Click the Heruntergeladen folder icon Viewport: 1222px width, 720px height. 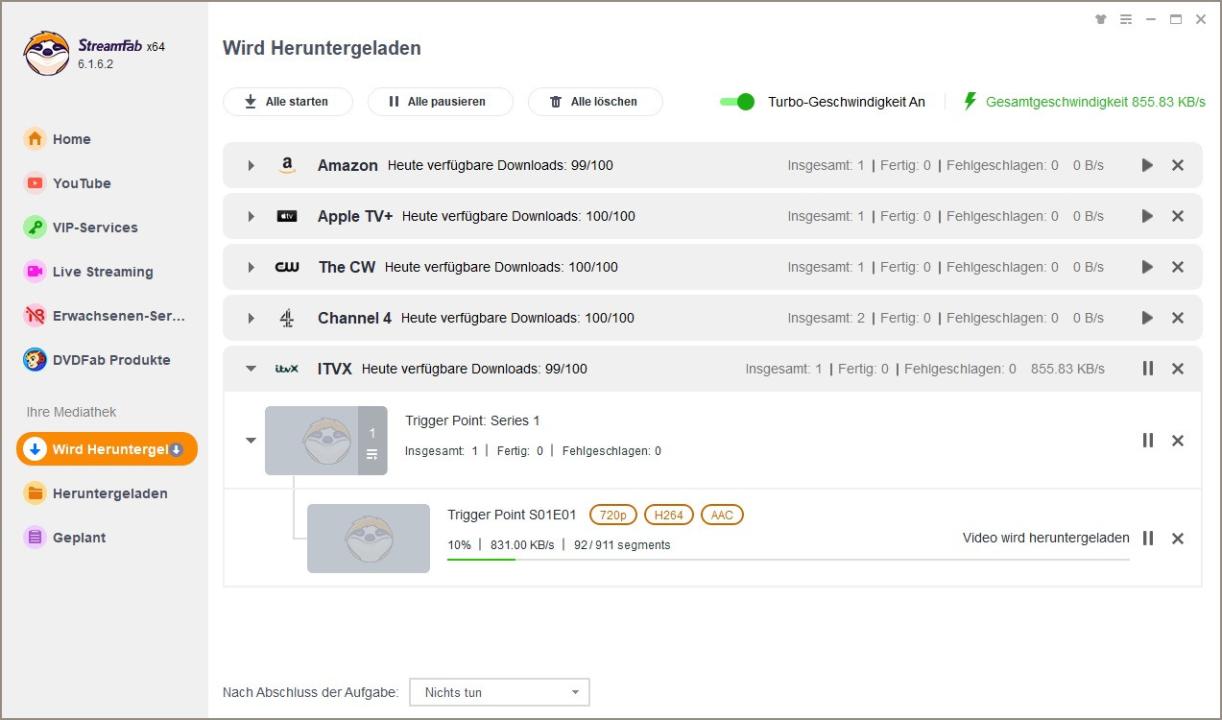[x=35, y=493]
